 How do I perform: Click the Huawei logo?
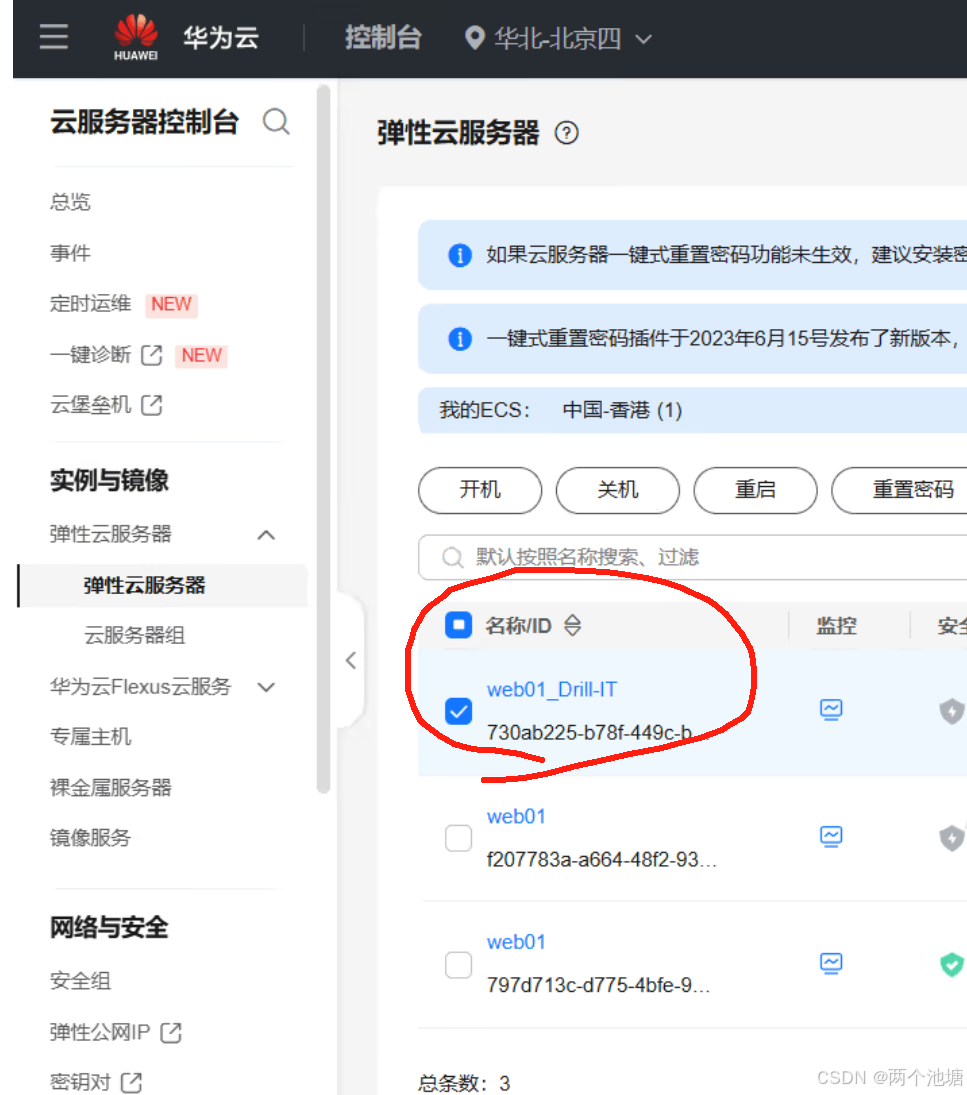pyautogui.click(x=136, y=38)
